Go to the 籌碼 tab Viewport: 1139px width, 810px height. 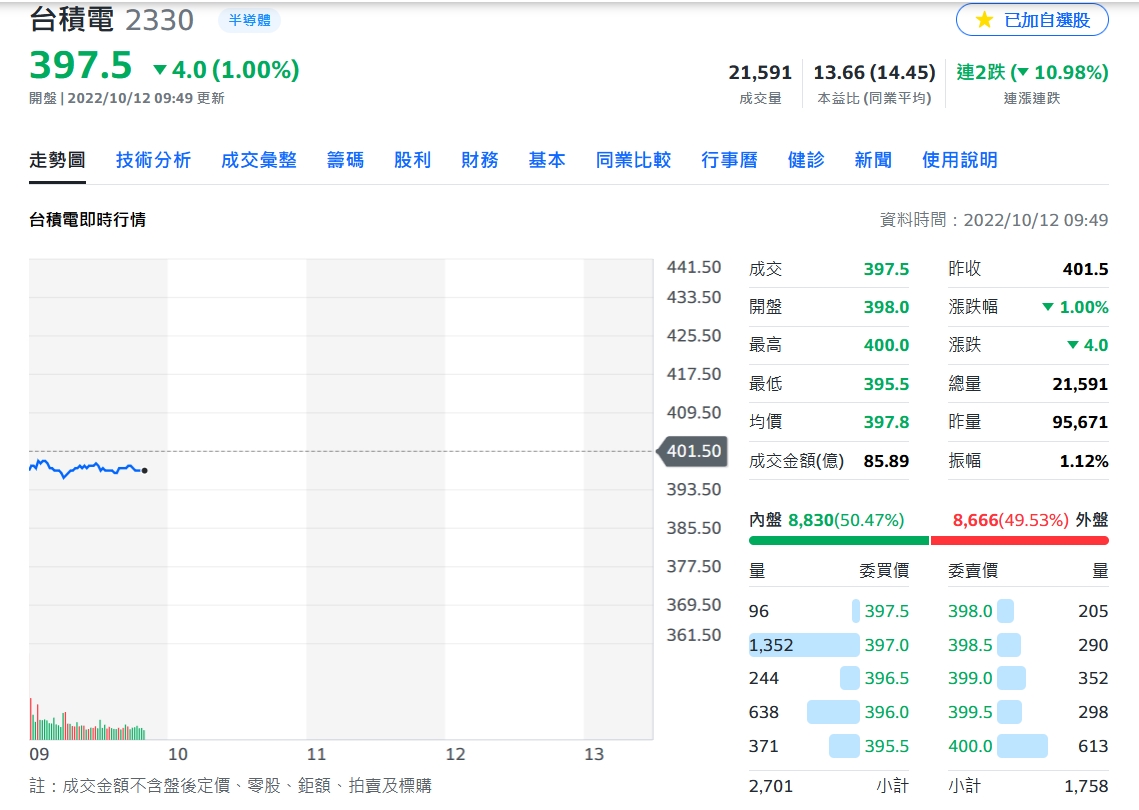coord(345,160)
